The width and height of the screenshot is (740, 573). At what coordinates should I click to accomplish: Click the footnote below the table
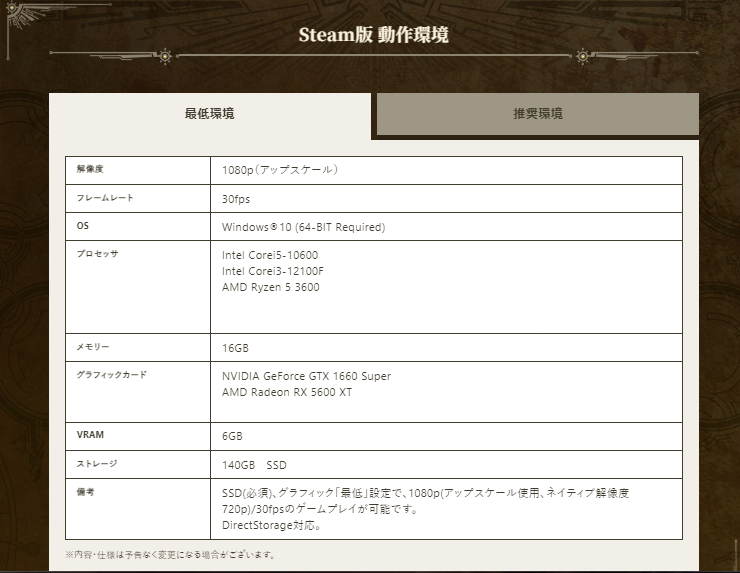coord(170,554)
